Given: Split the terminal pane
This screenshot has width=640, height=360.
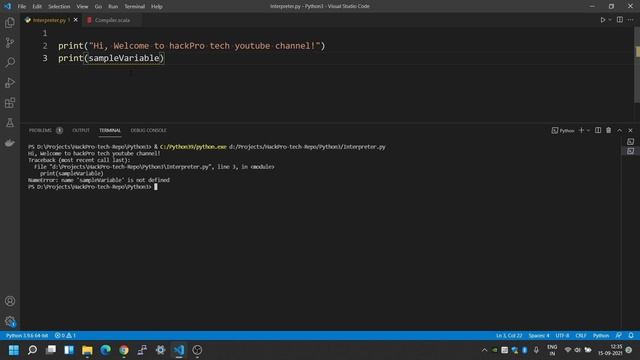Looking at the screenshot, I should [x=598, y=130].
